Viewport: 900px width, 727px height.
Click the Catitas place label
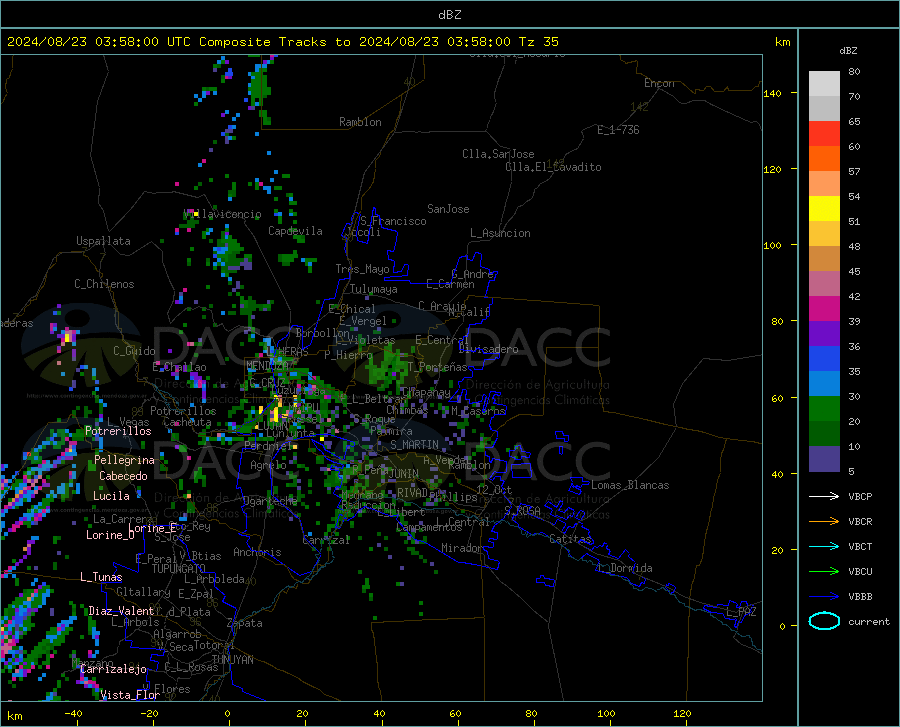[x=570, y=539]
